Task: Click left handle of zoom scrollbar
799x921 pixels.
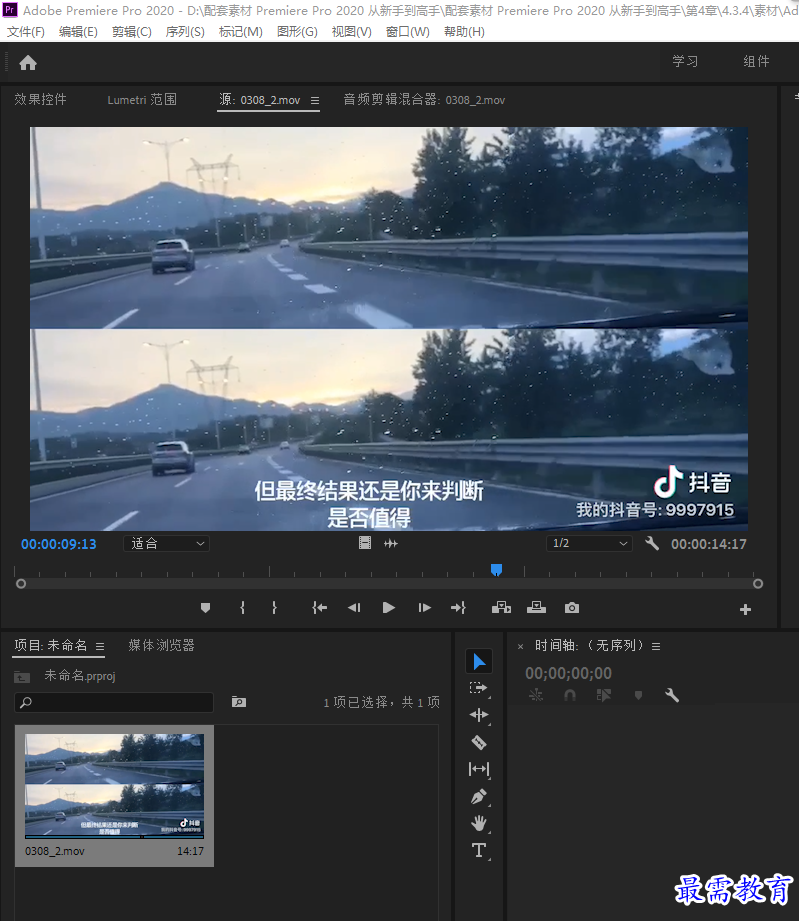Action: pos(21,584)
